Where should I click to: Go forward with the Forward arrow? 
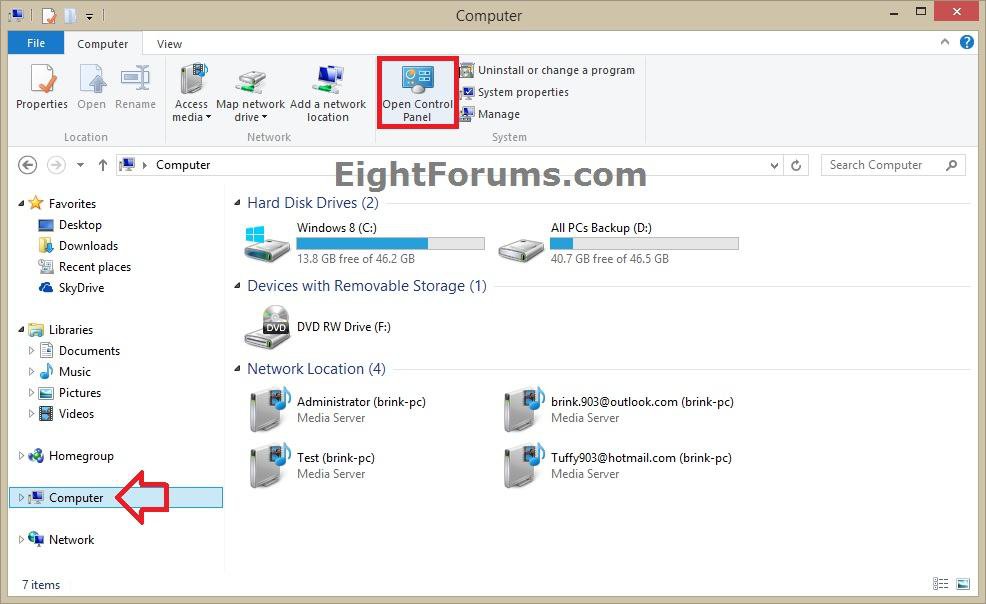tap(57, 165)
